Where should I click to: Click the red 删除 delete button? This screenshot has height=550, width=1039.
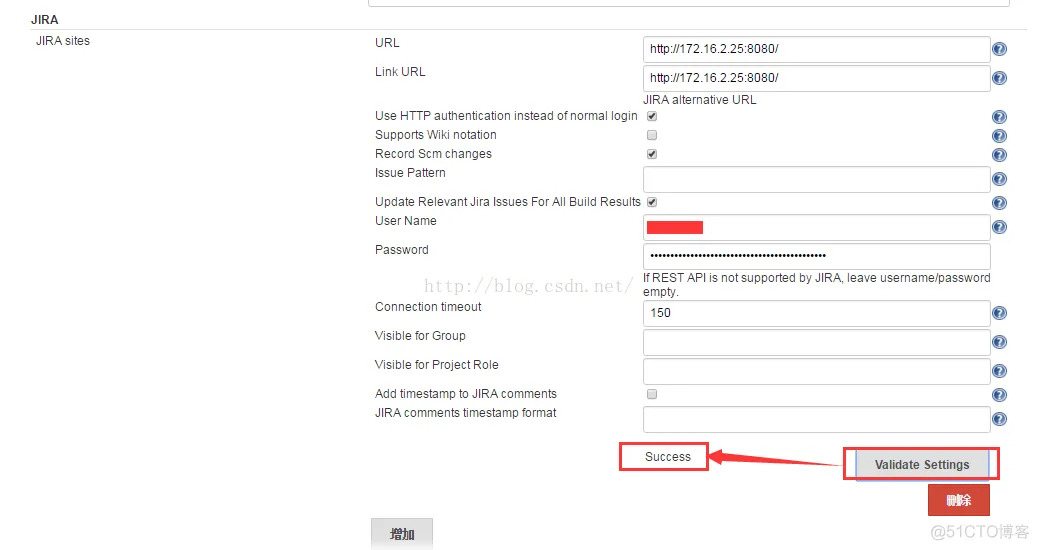click(958, 500)
